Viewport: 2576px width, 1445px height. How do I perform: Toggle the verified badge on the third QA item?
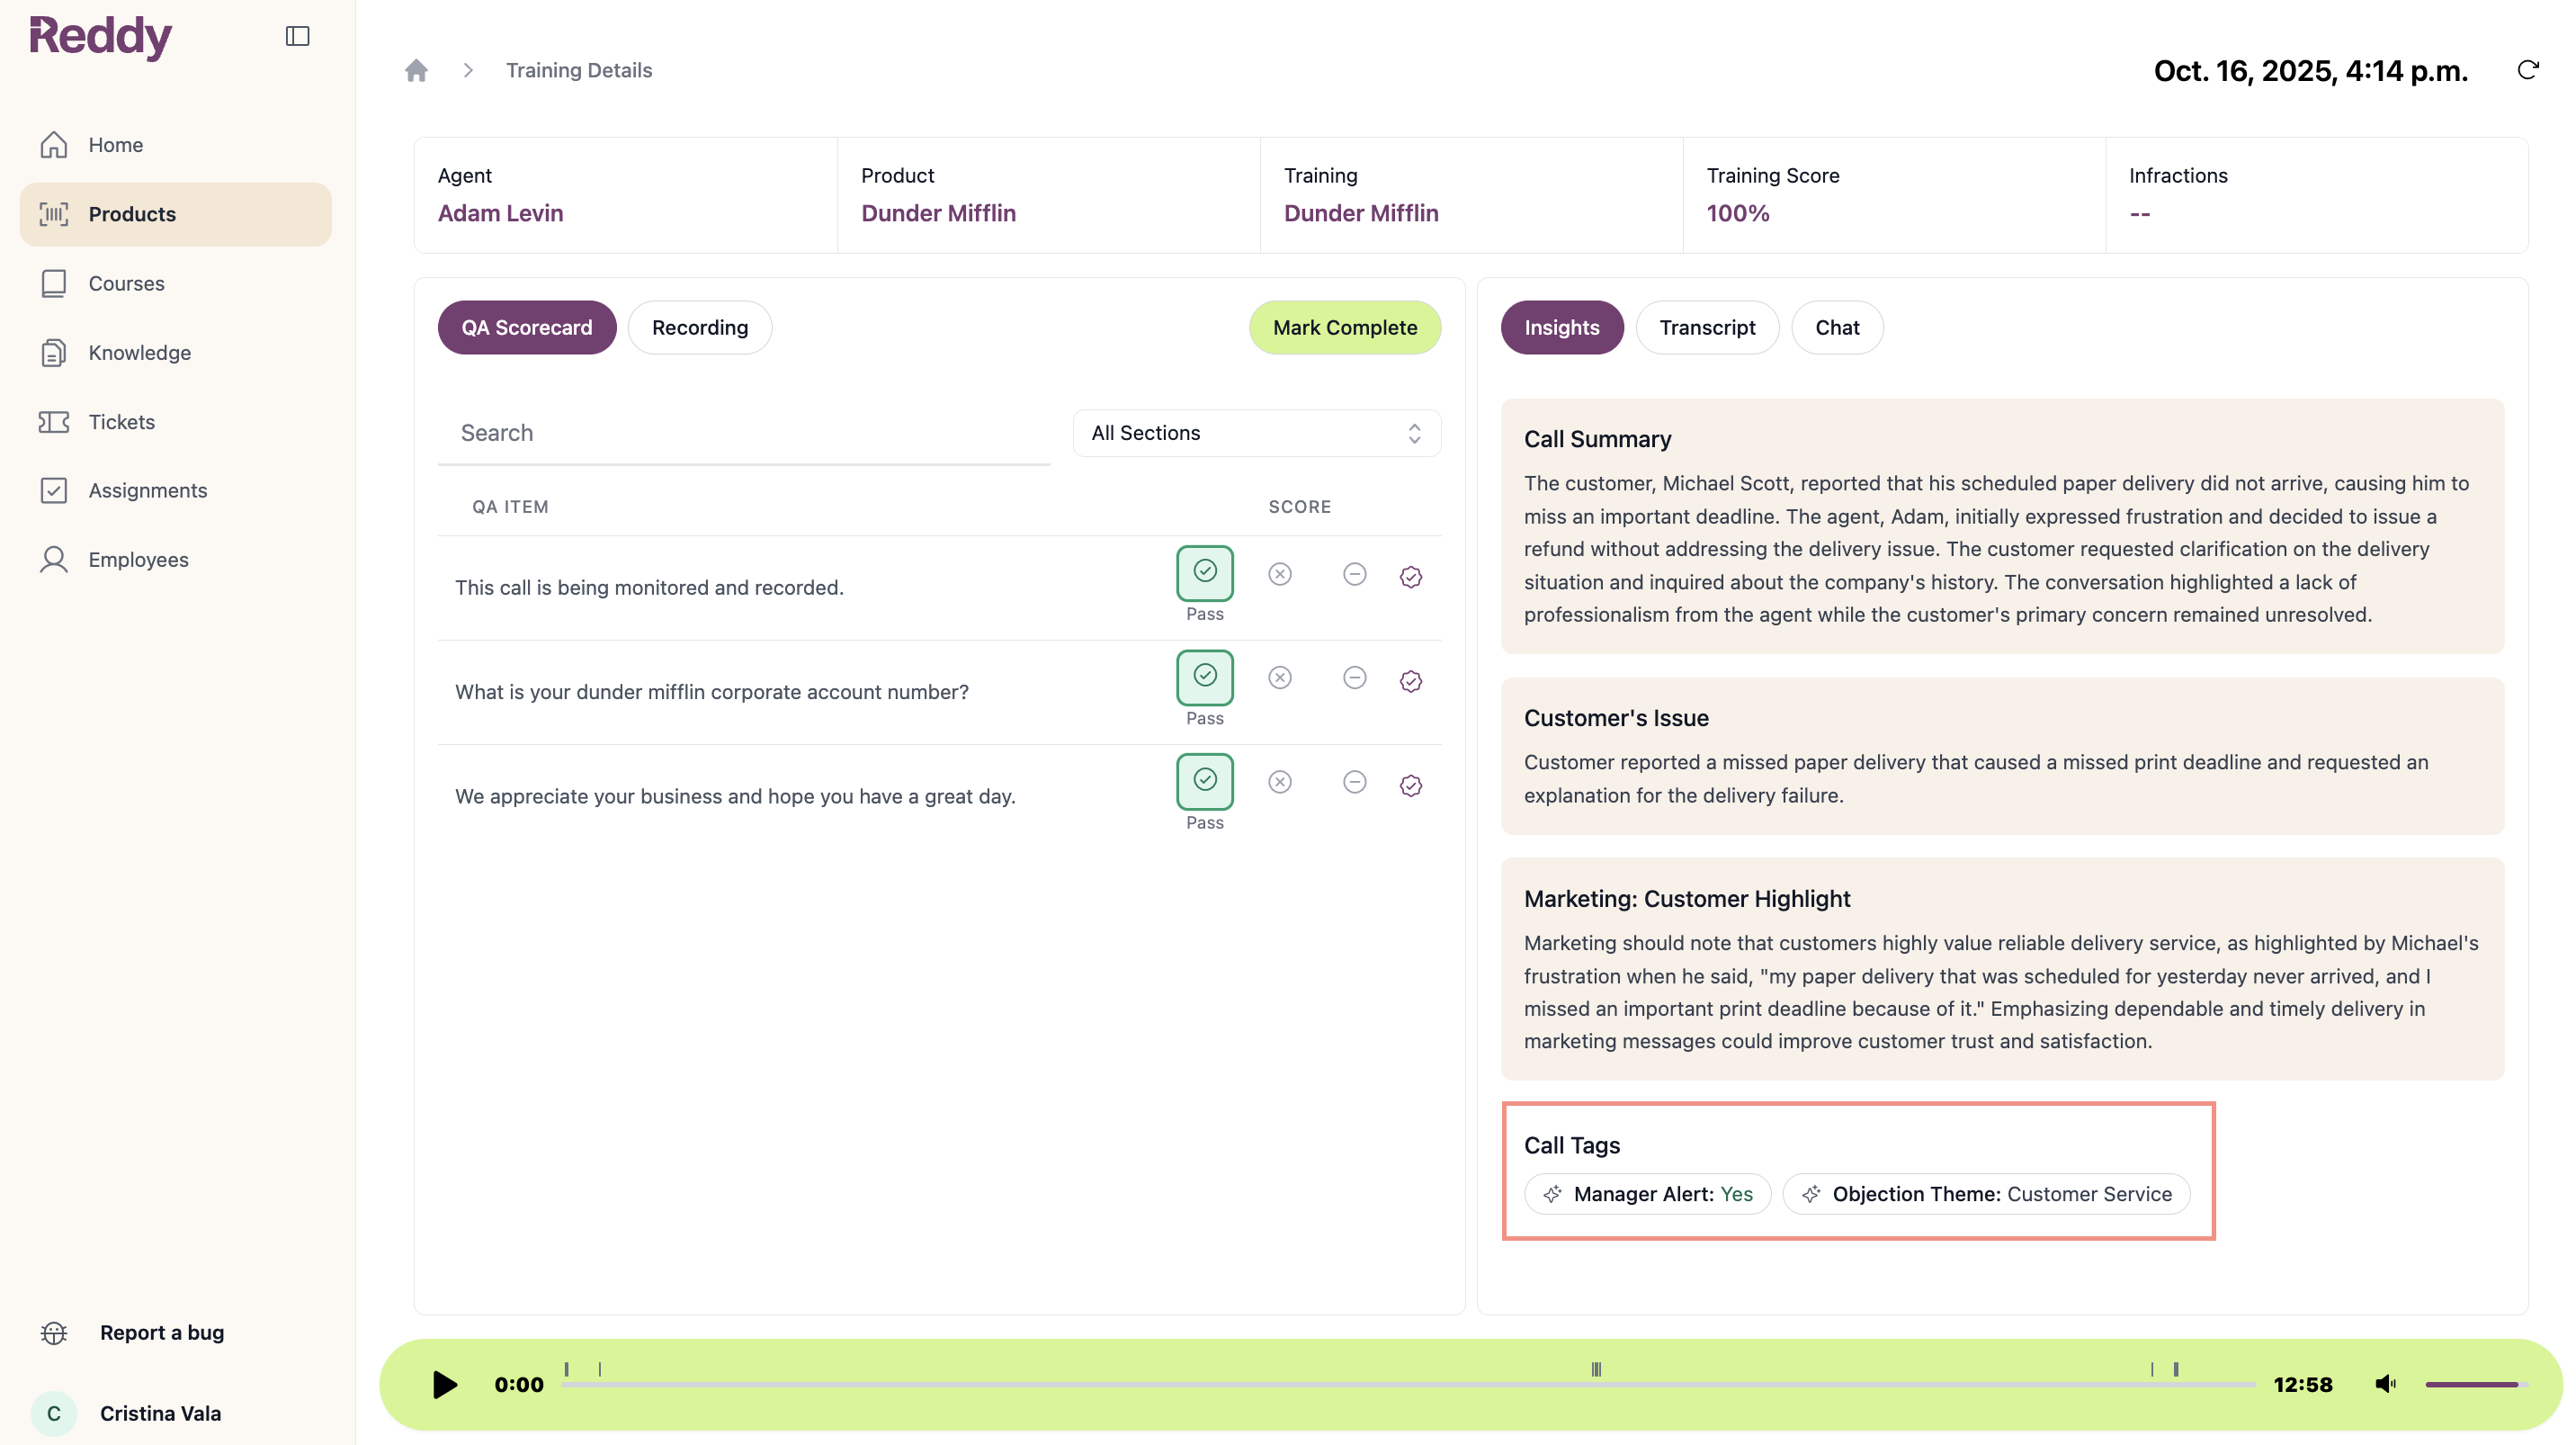point(1410,786)
